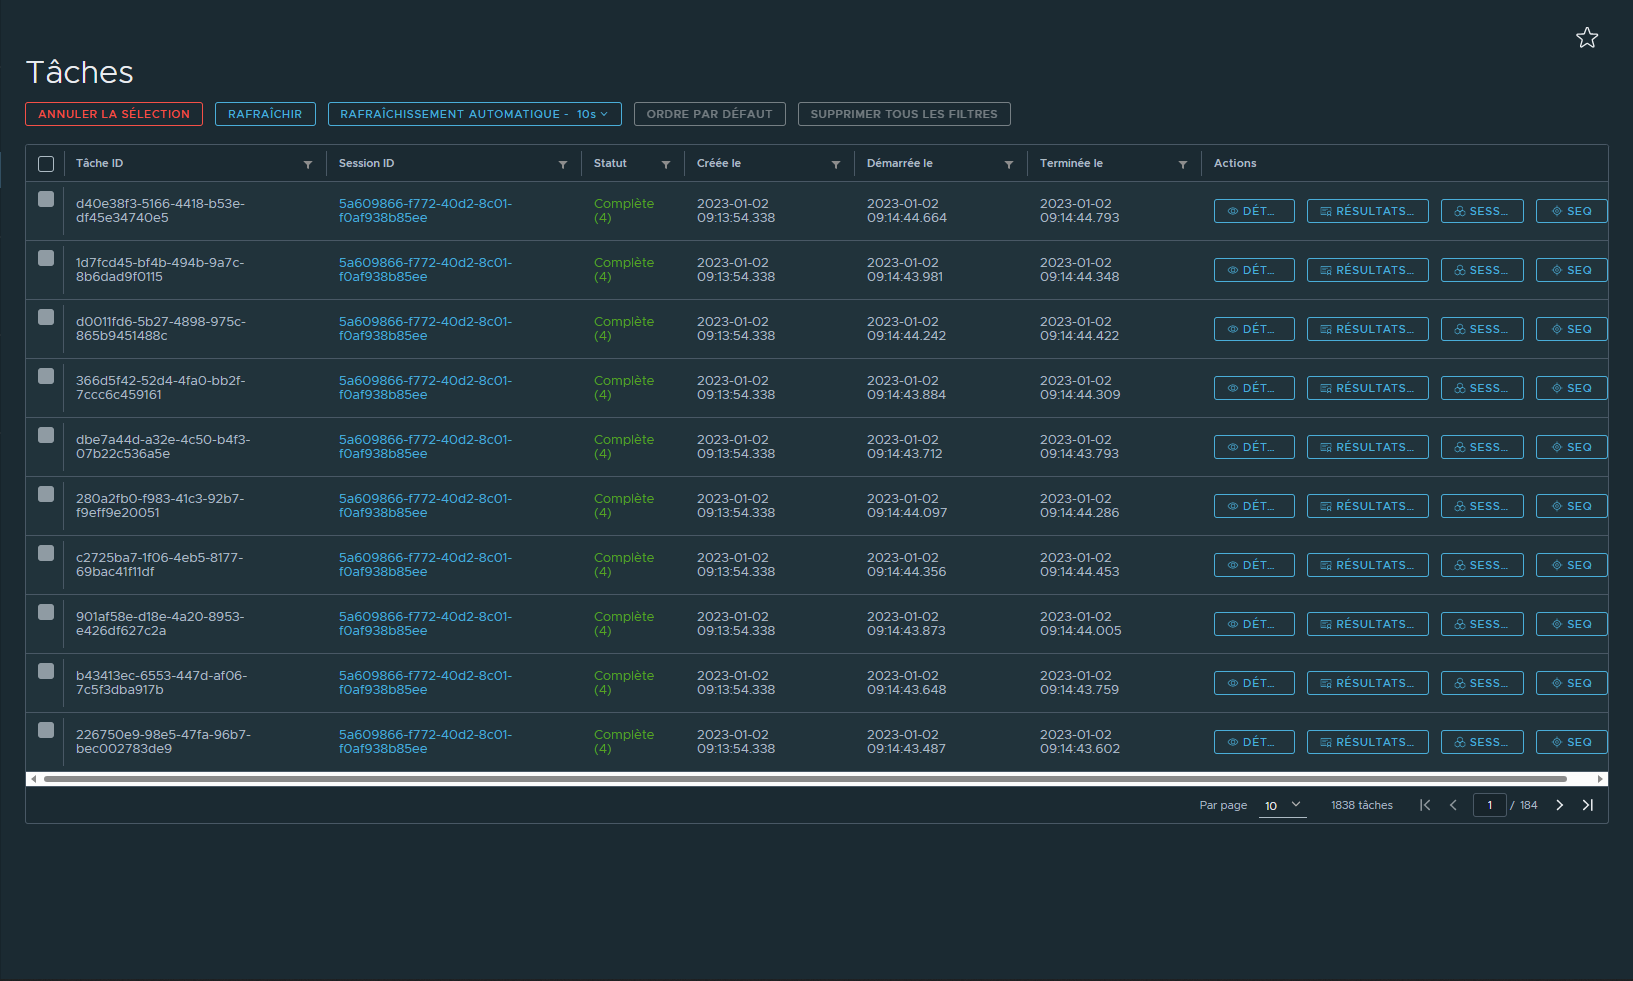Open the Terminée le column filter
The height and width of the screenshot is (981, 1633).
(x=1183, y=164)
